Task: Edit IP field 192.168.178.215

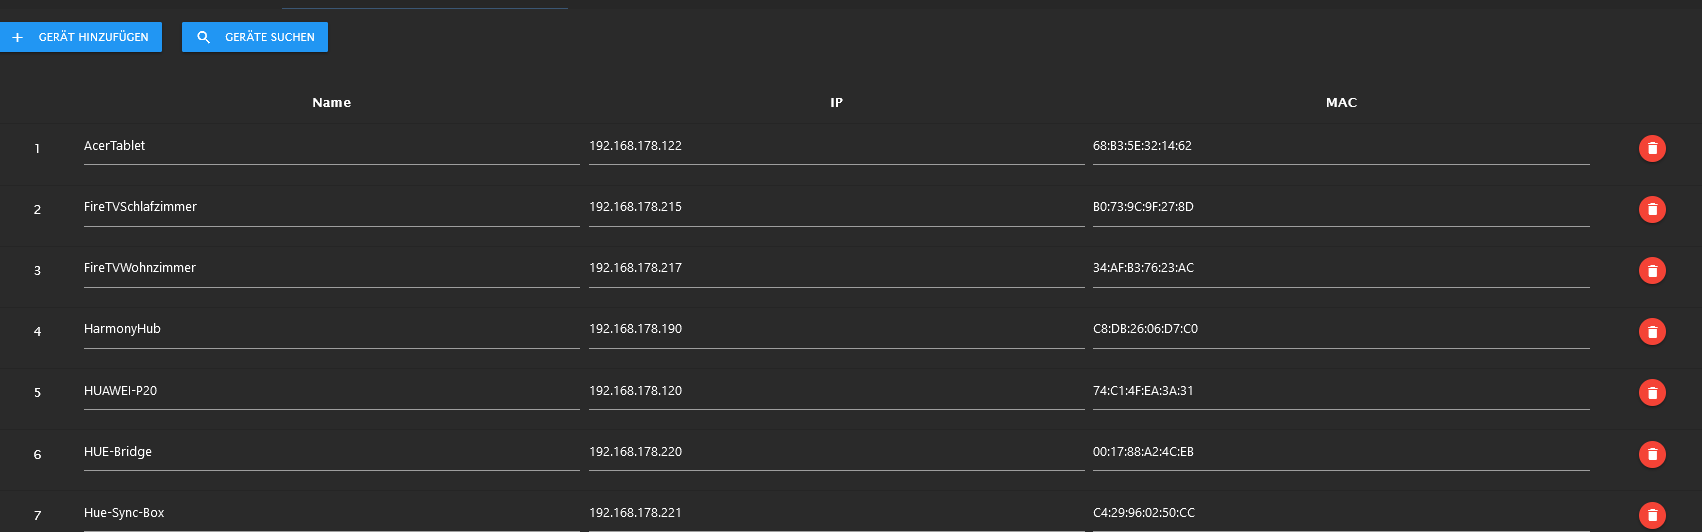Action: pos(836,207)
